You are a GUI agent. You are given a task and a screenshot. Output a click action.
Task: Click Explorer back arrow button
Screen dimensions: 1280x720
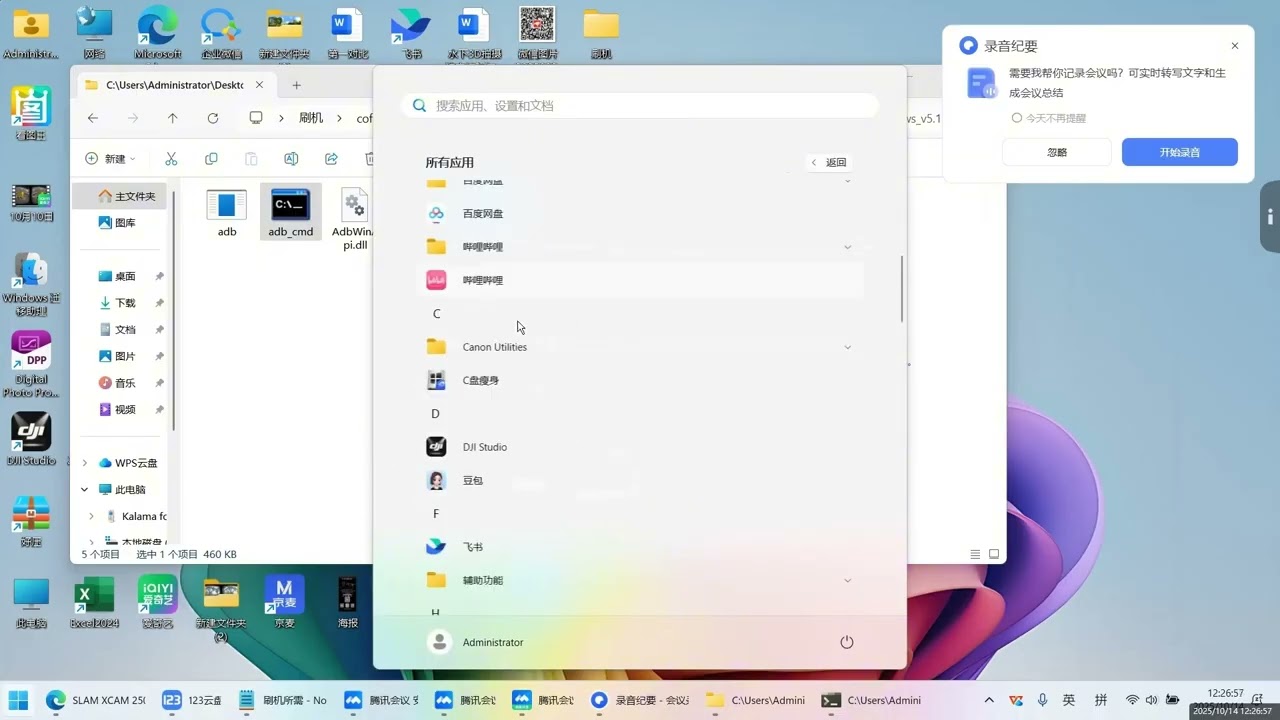point(93,118)
